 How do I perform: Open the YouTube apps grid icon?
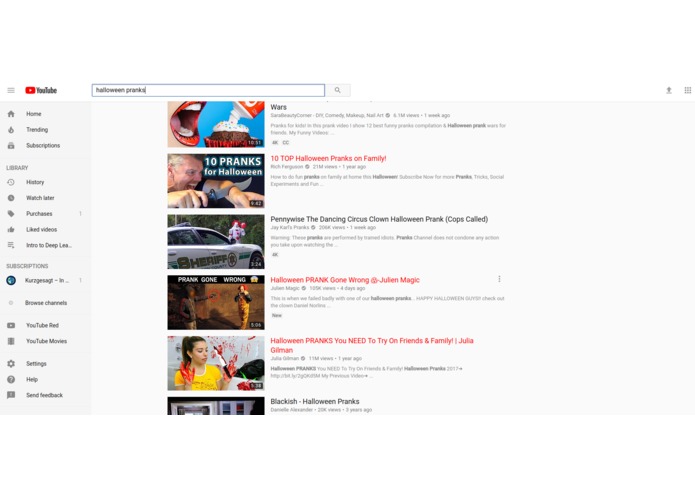pos(687,90)
